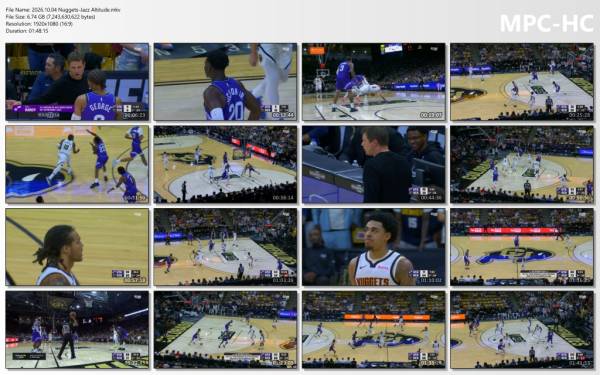Pick the angled court thumbnail stamped 00:38:14
This screenshot has width=600, height=375.
[225, 165]
